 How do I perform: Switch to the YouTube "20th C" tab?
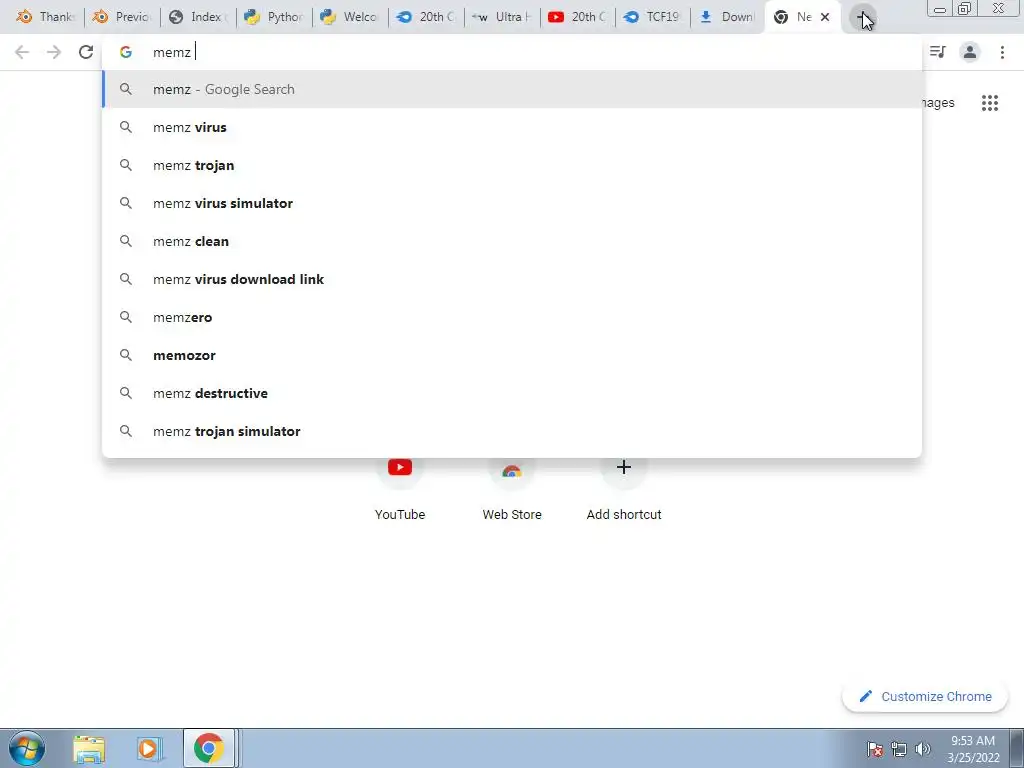(x=578, y=17)
